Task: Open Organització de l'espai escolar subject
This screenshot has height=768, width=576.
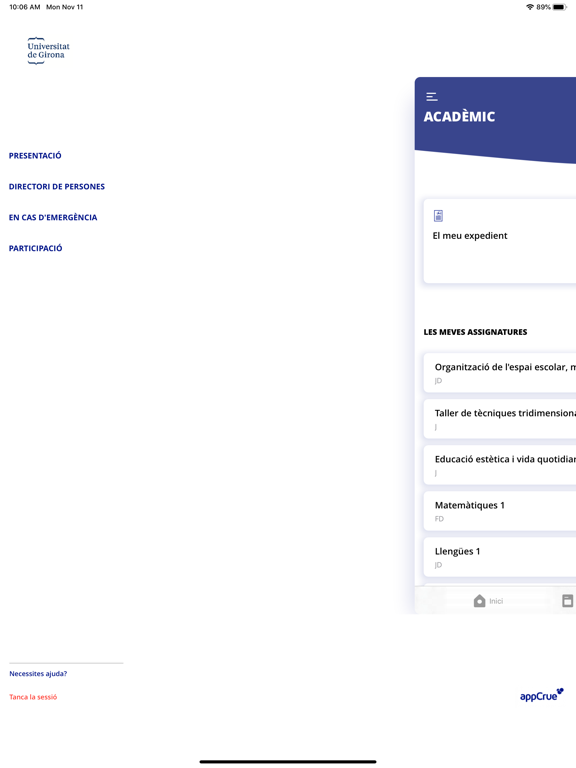Action: [x=500, y=373]
